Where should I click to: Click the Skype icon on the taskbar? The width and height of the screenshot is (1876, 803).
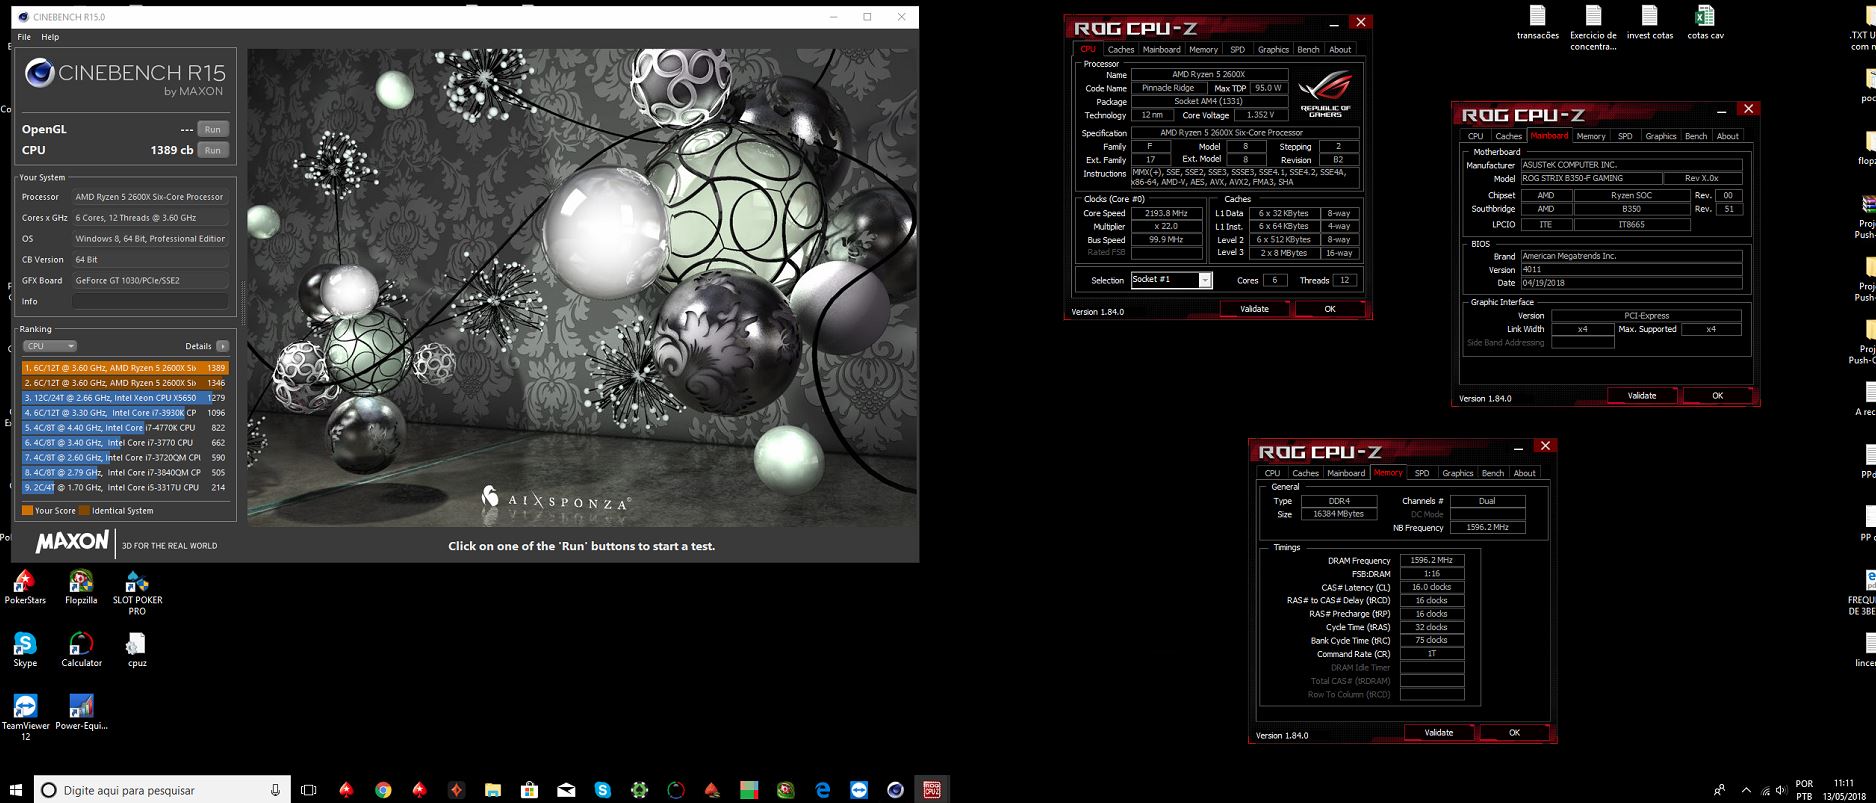[602, 790]
